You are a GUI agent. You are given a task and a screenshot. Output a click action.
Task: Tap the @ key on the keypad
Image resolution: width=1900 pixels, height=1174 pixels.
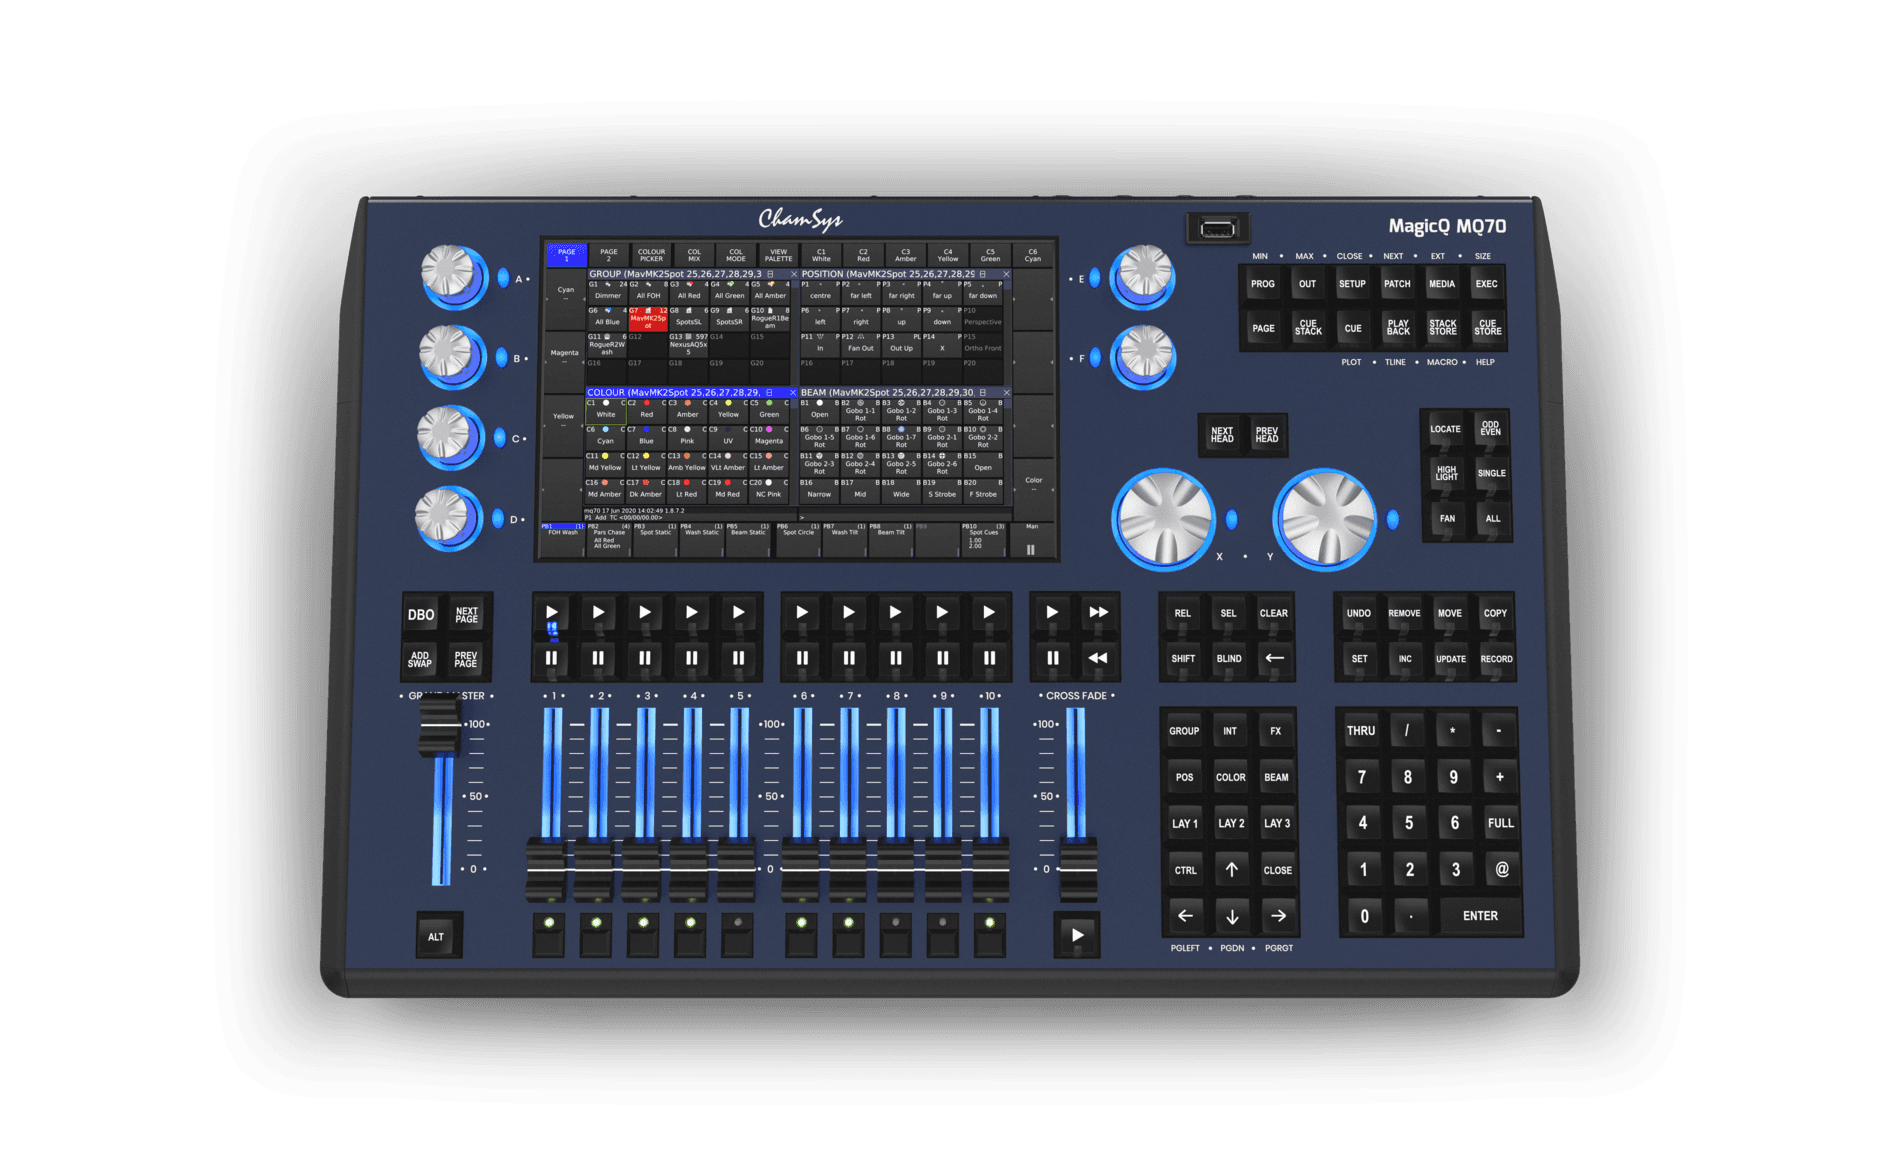pos(1501,869)
